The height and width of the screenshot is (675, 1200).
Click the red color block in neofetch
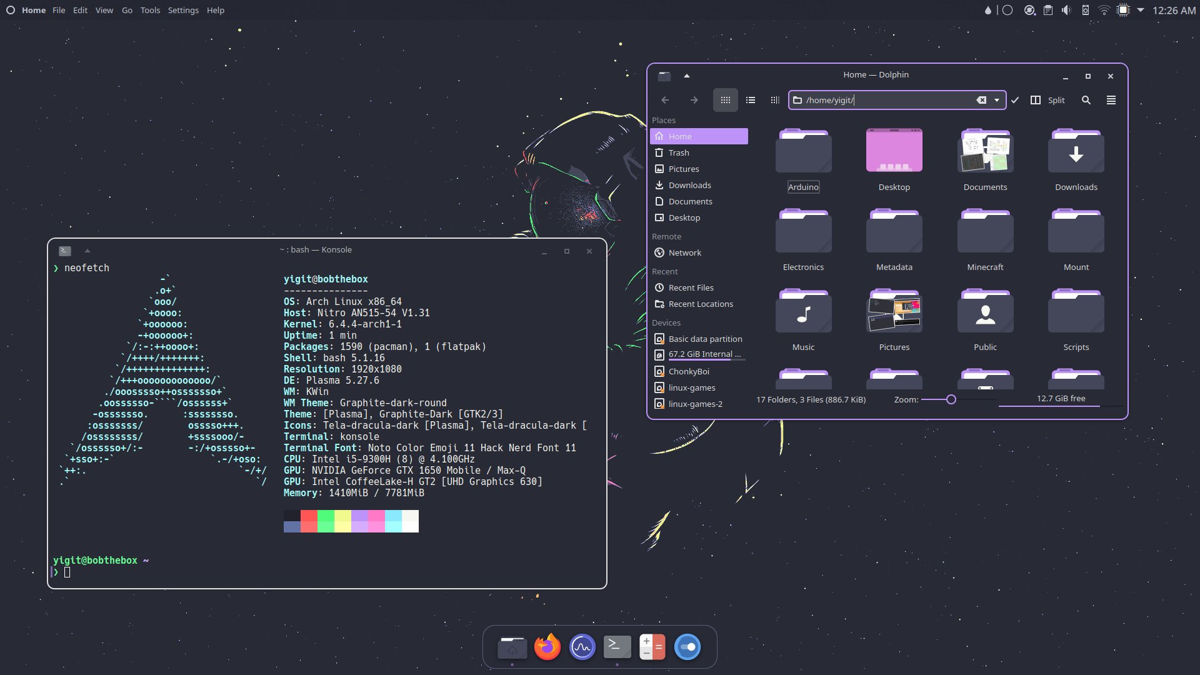309,521
